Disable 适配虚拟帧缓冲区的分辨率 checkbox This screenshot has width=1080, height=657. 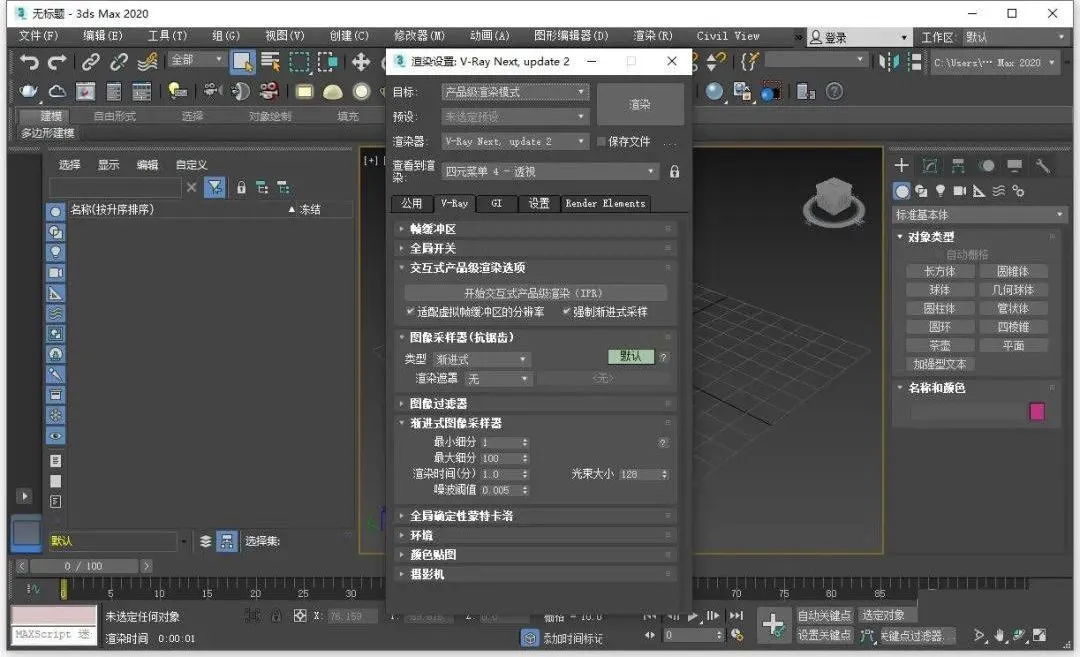[x=411, y=312]
